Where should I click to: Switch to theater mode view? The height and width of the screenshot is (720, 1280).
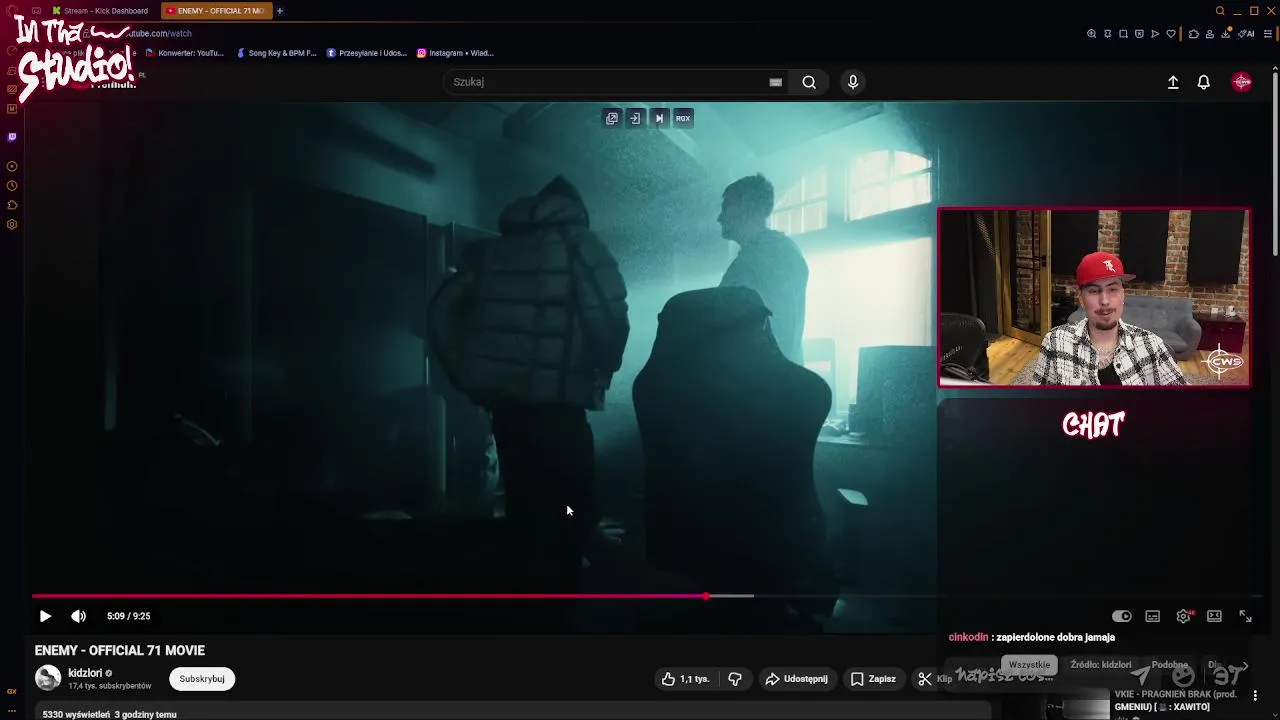click(x=1214, y=616)
